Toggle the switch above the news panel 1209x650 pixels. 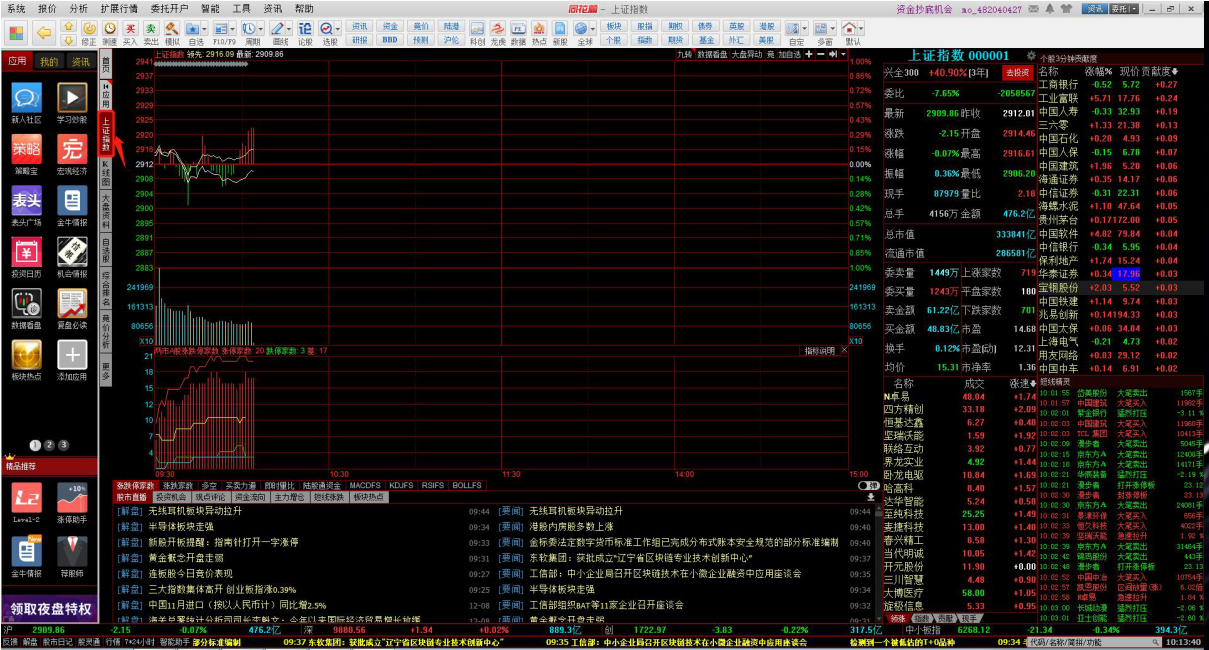click(867, 485)
